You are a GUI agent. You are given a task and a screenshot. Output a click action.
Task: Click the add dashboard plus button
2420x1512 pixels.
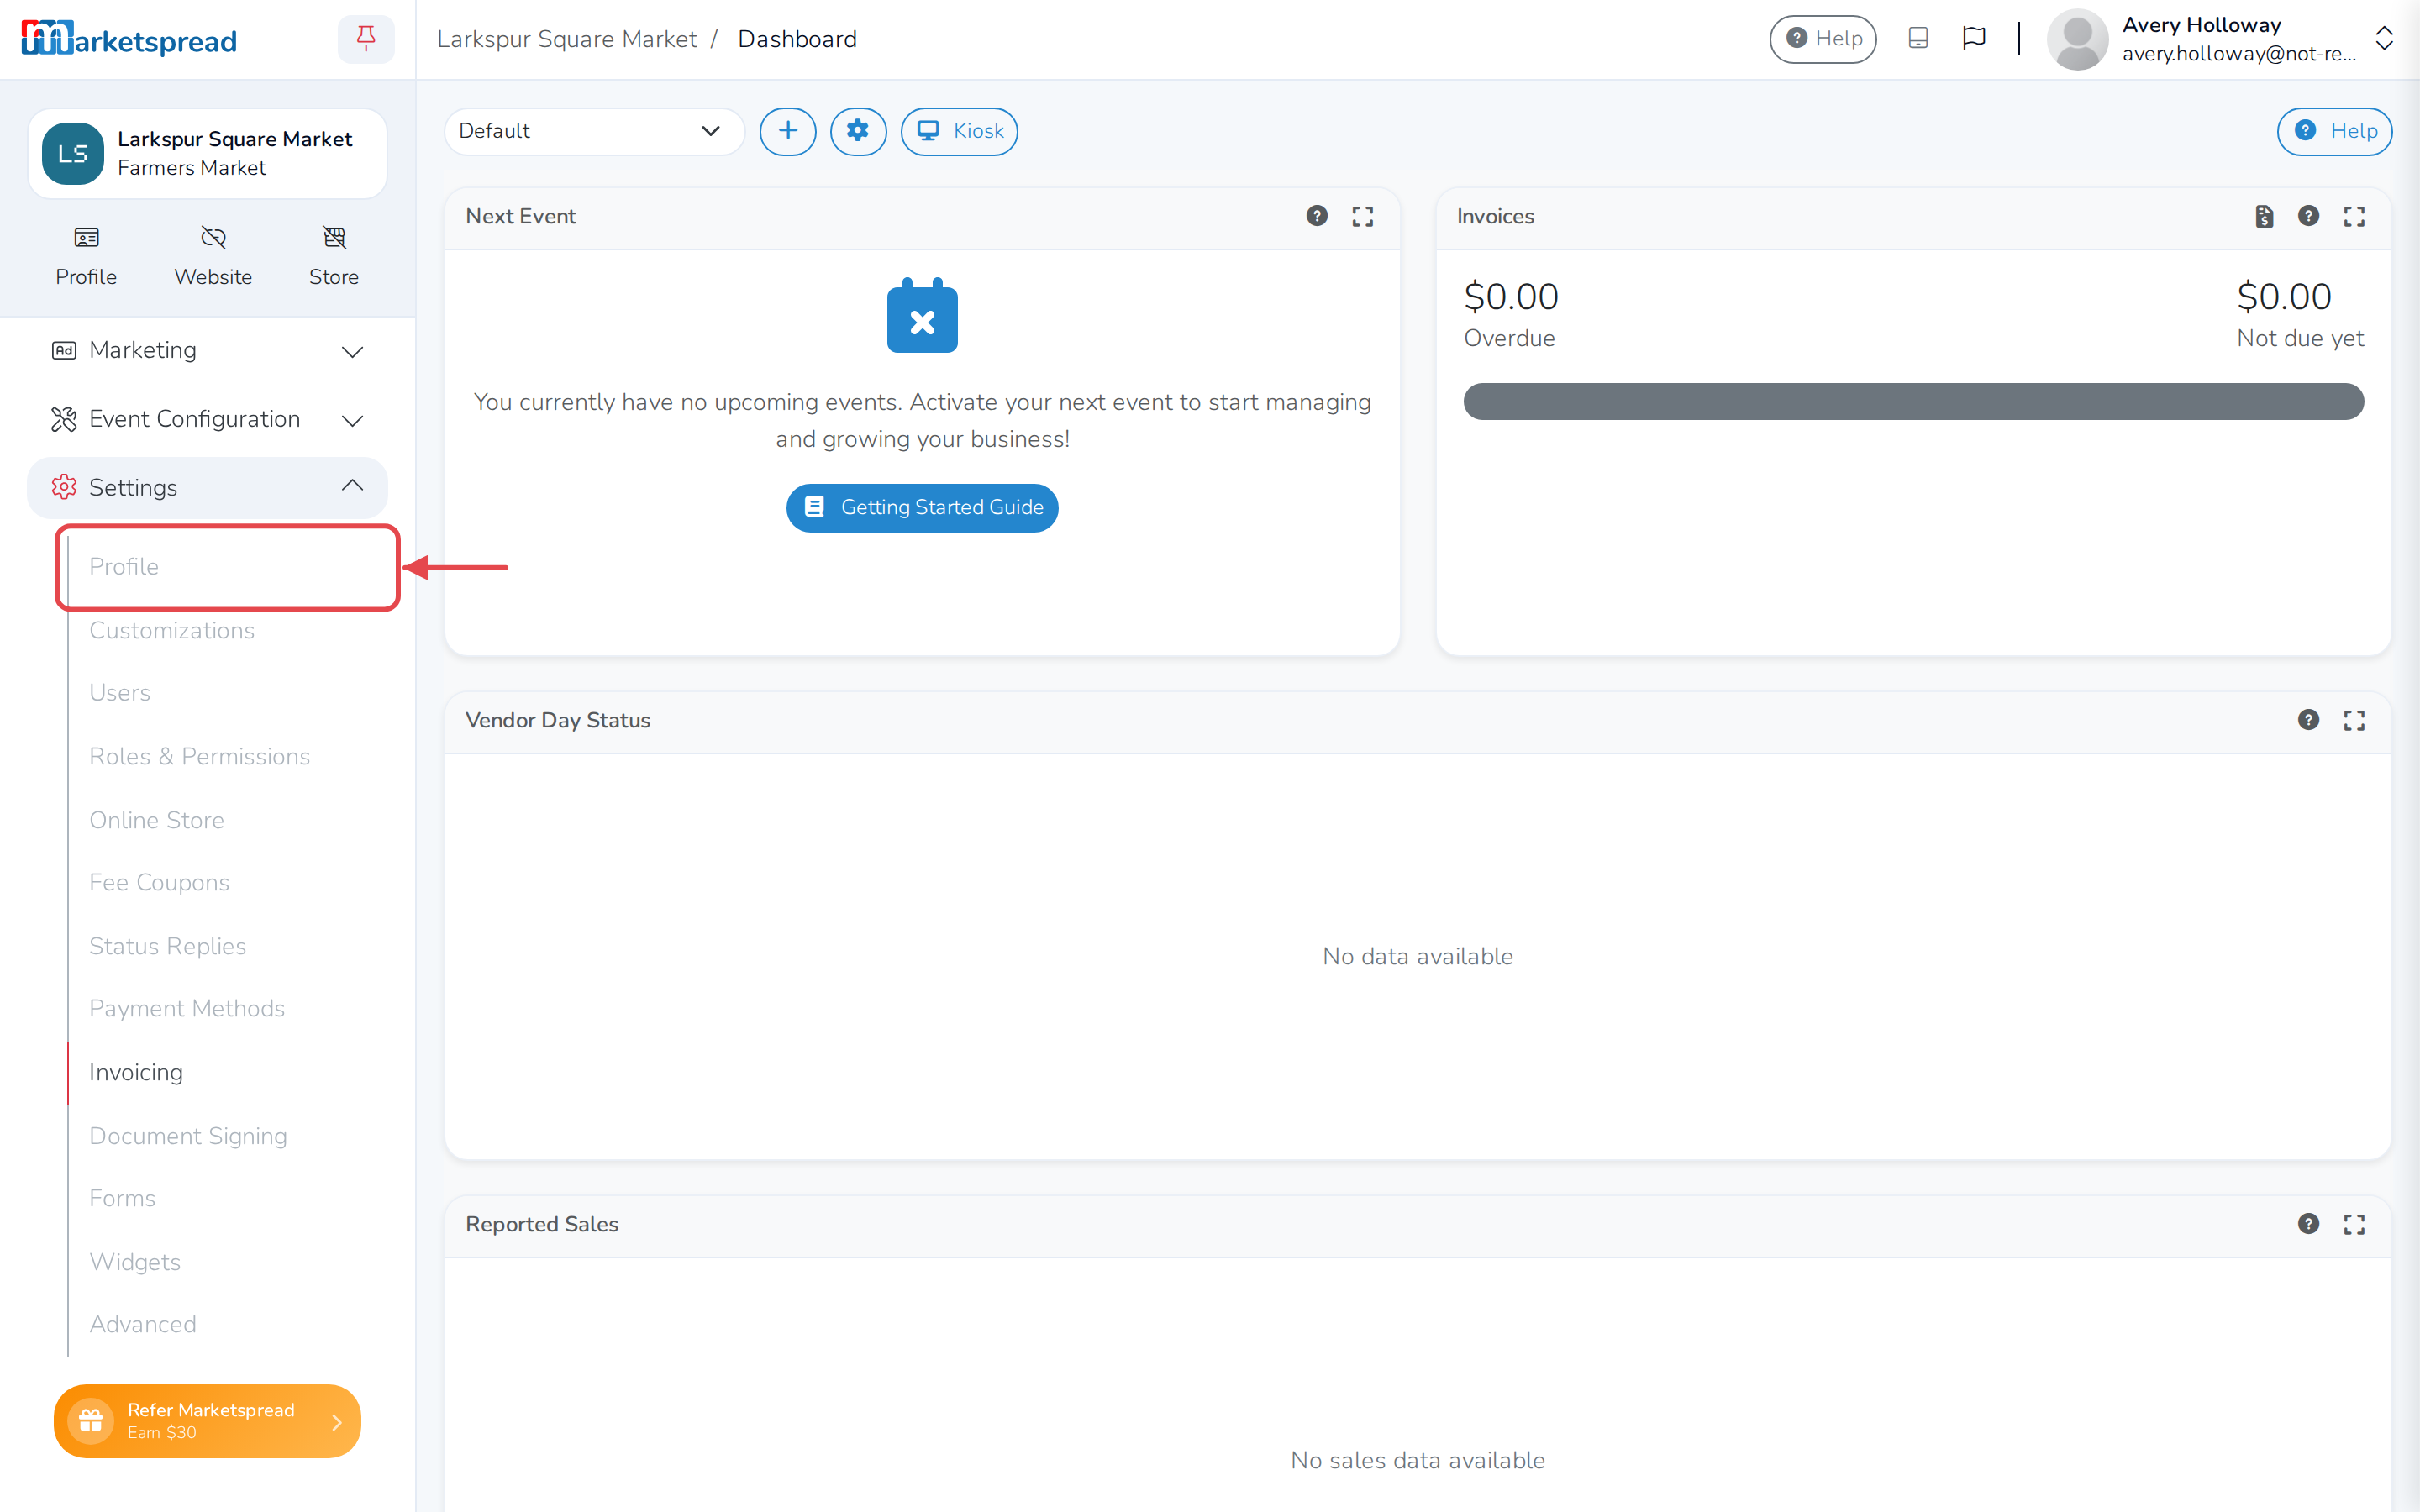(788, 131)
